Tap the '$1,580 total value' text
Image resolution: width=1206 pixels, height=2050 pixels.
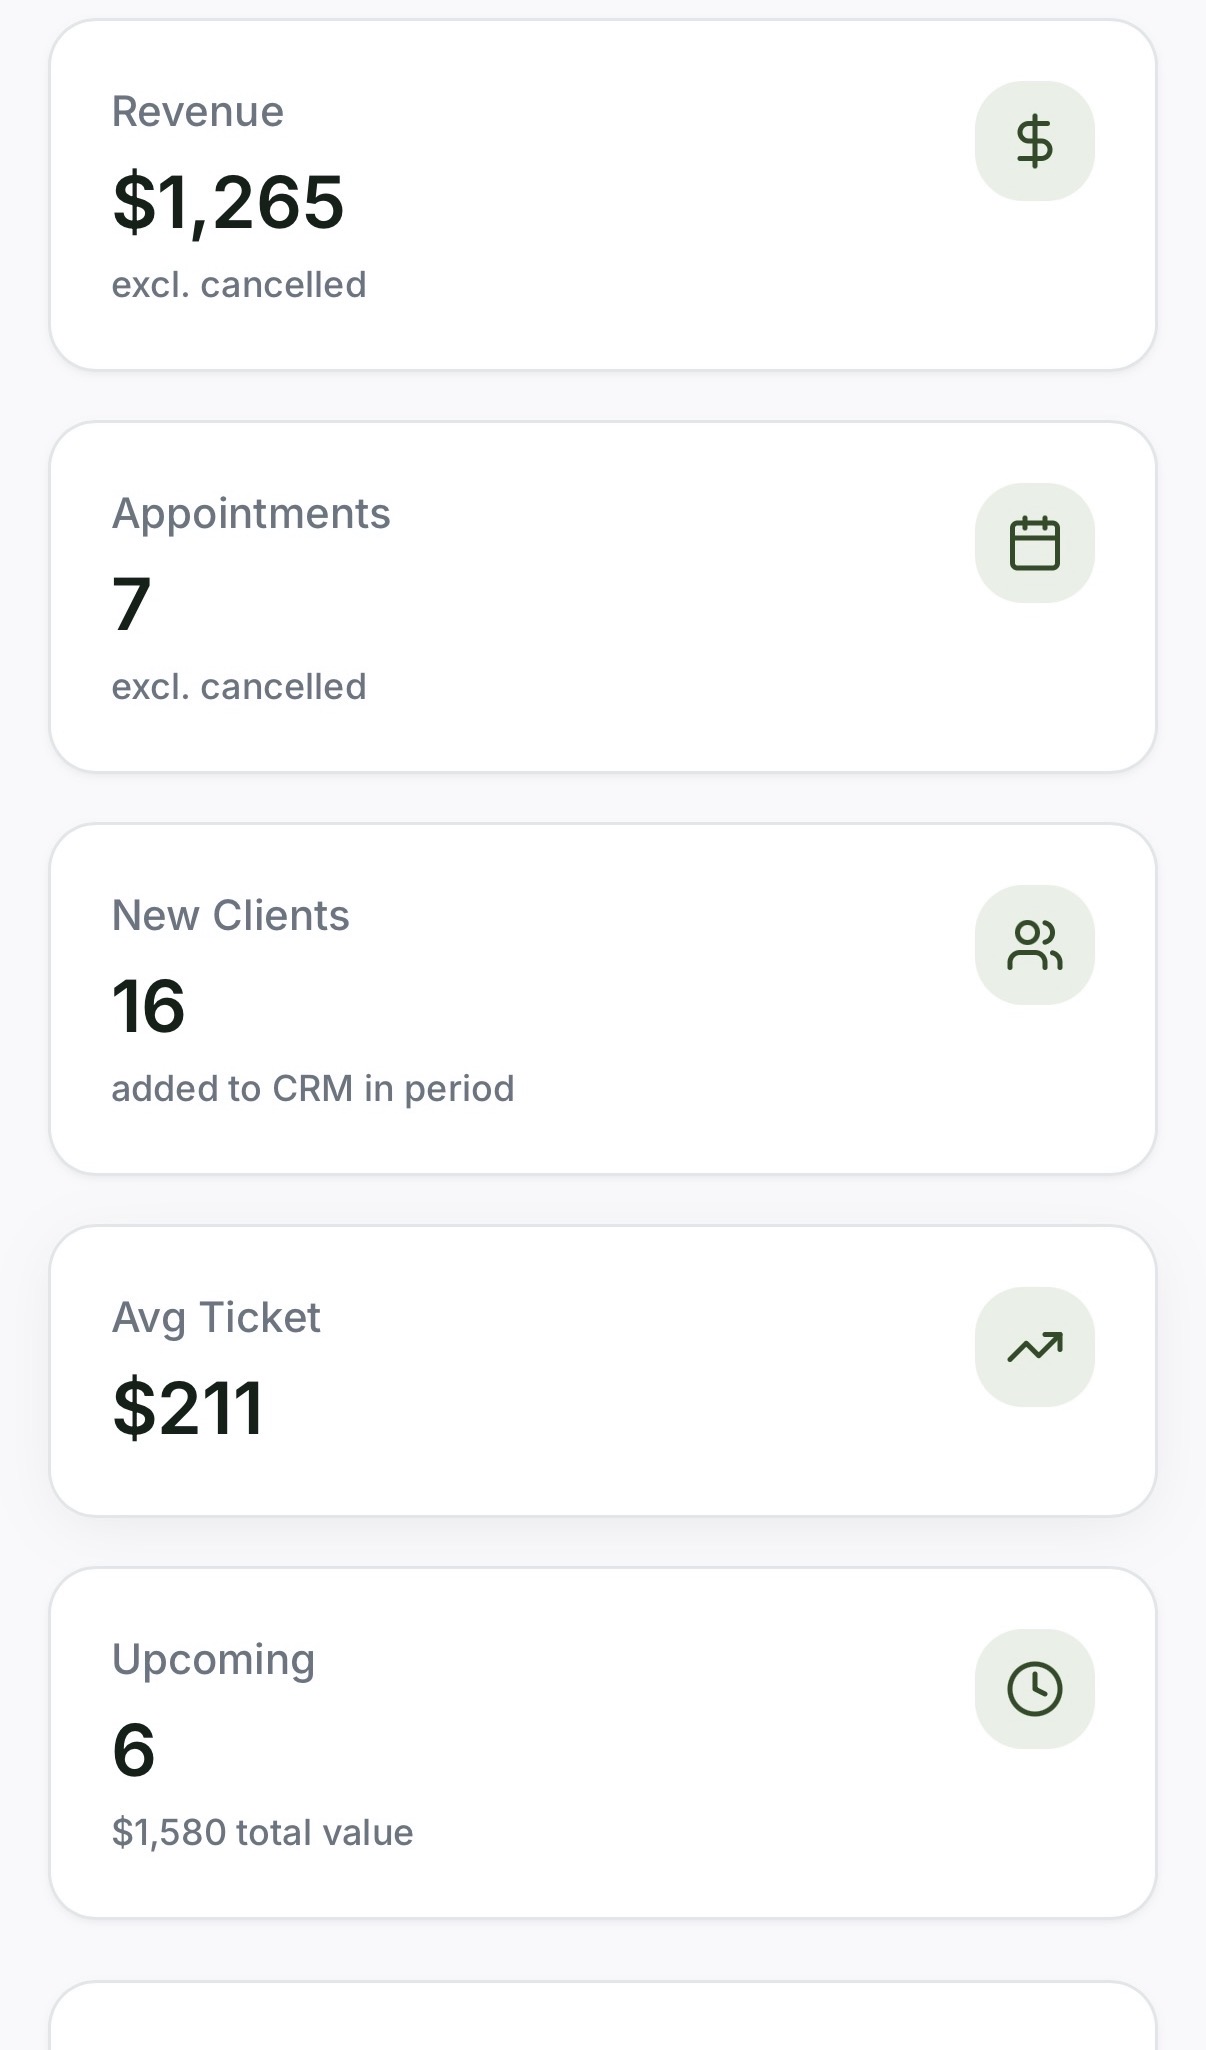(262, 1833)
